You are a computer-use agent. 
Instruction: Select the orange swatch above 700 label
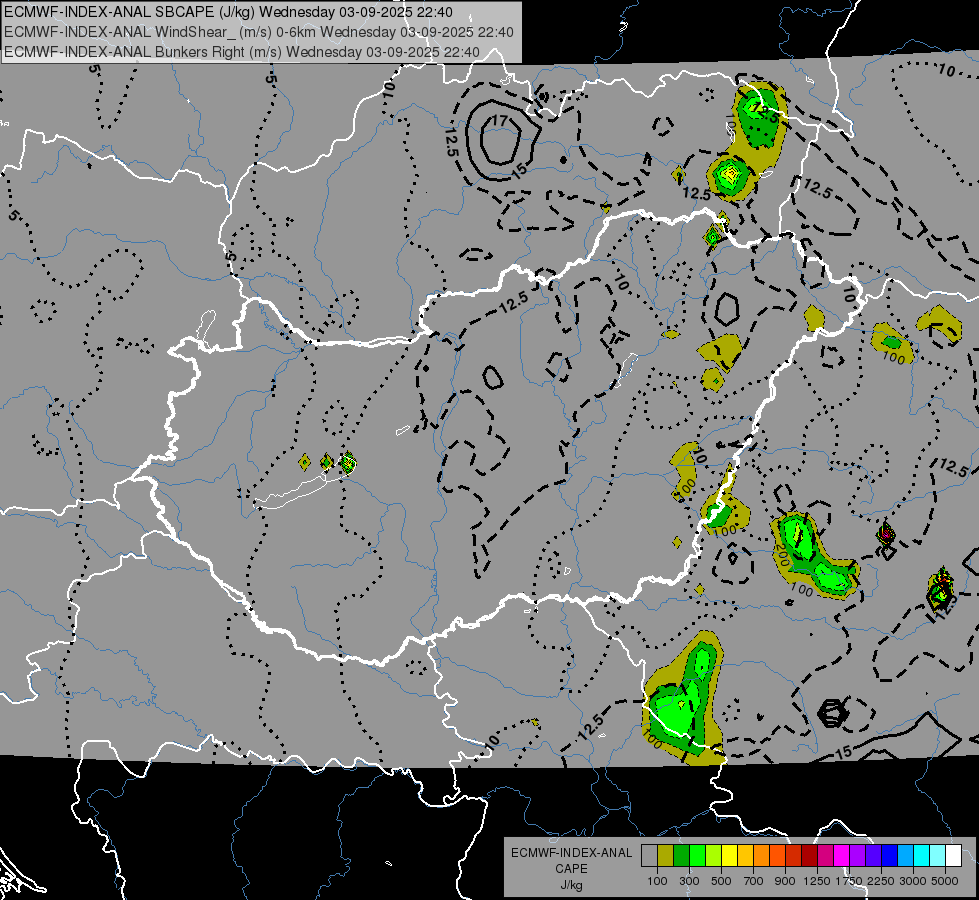[762, 856]
